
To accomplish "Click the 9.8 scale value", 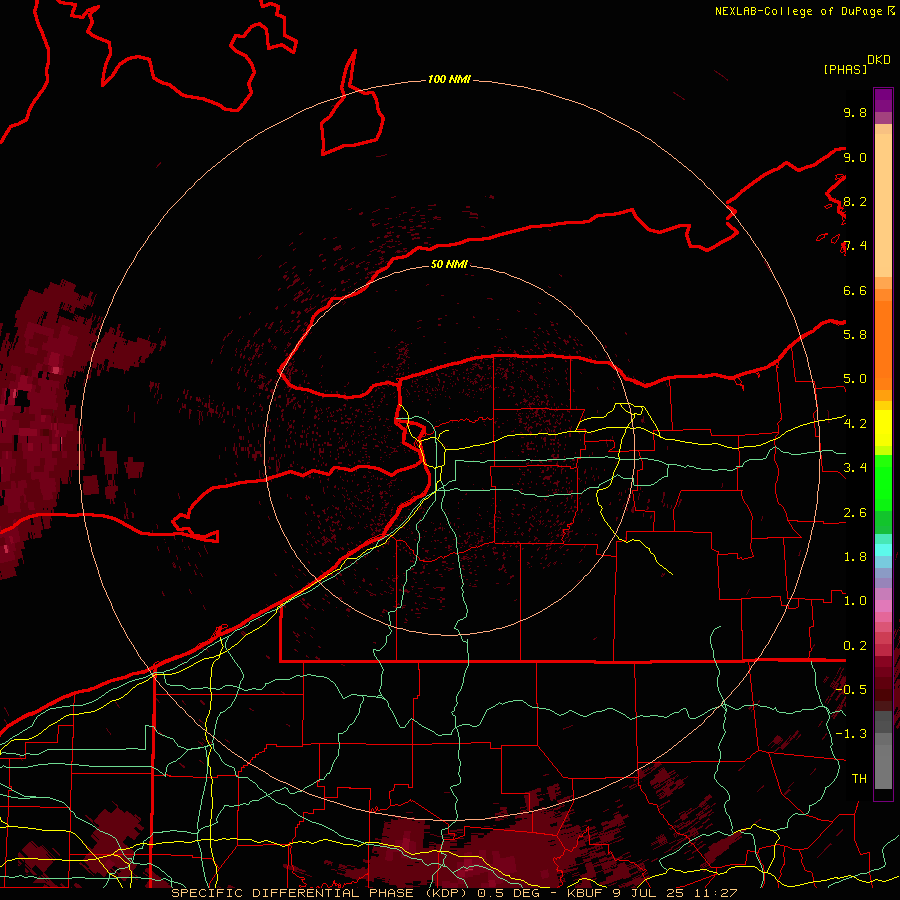I will click(855, 112).
